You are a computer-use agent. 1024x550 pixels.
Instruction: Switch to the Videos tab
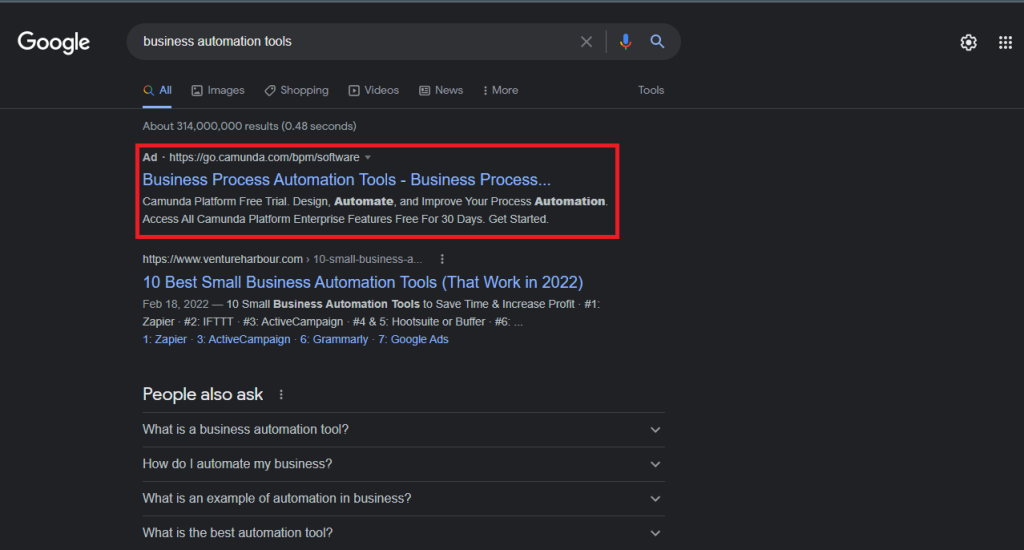(374, 91)
